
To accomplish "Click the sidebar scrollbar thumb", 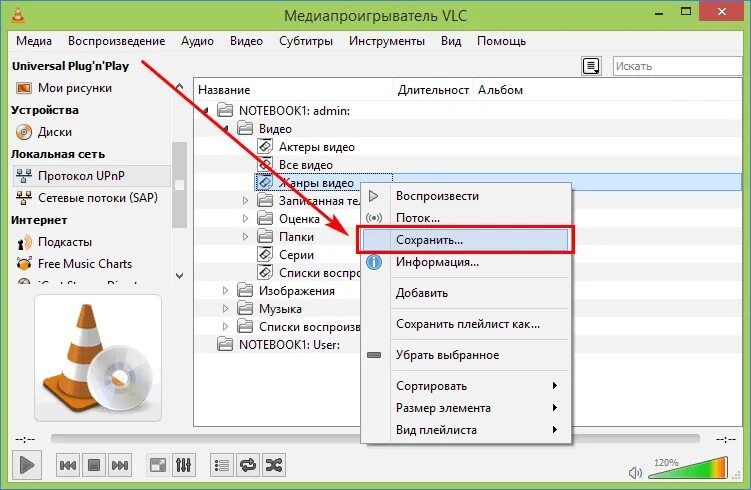I will (x=180, y=184).
